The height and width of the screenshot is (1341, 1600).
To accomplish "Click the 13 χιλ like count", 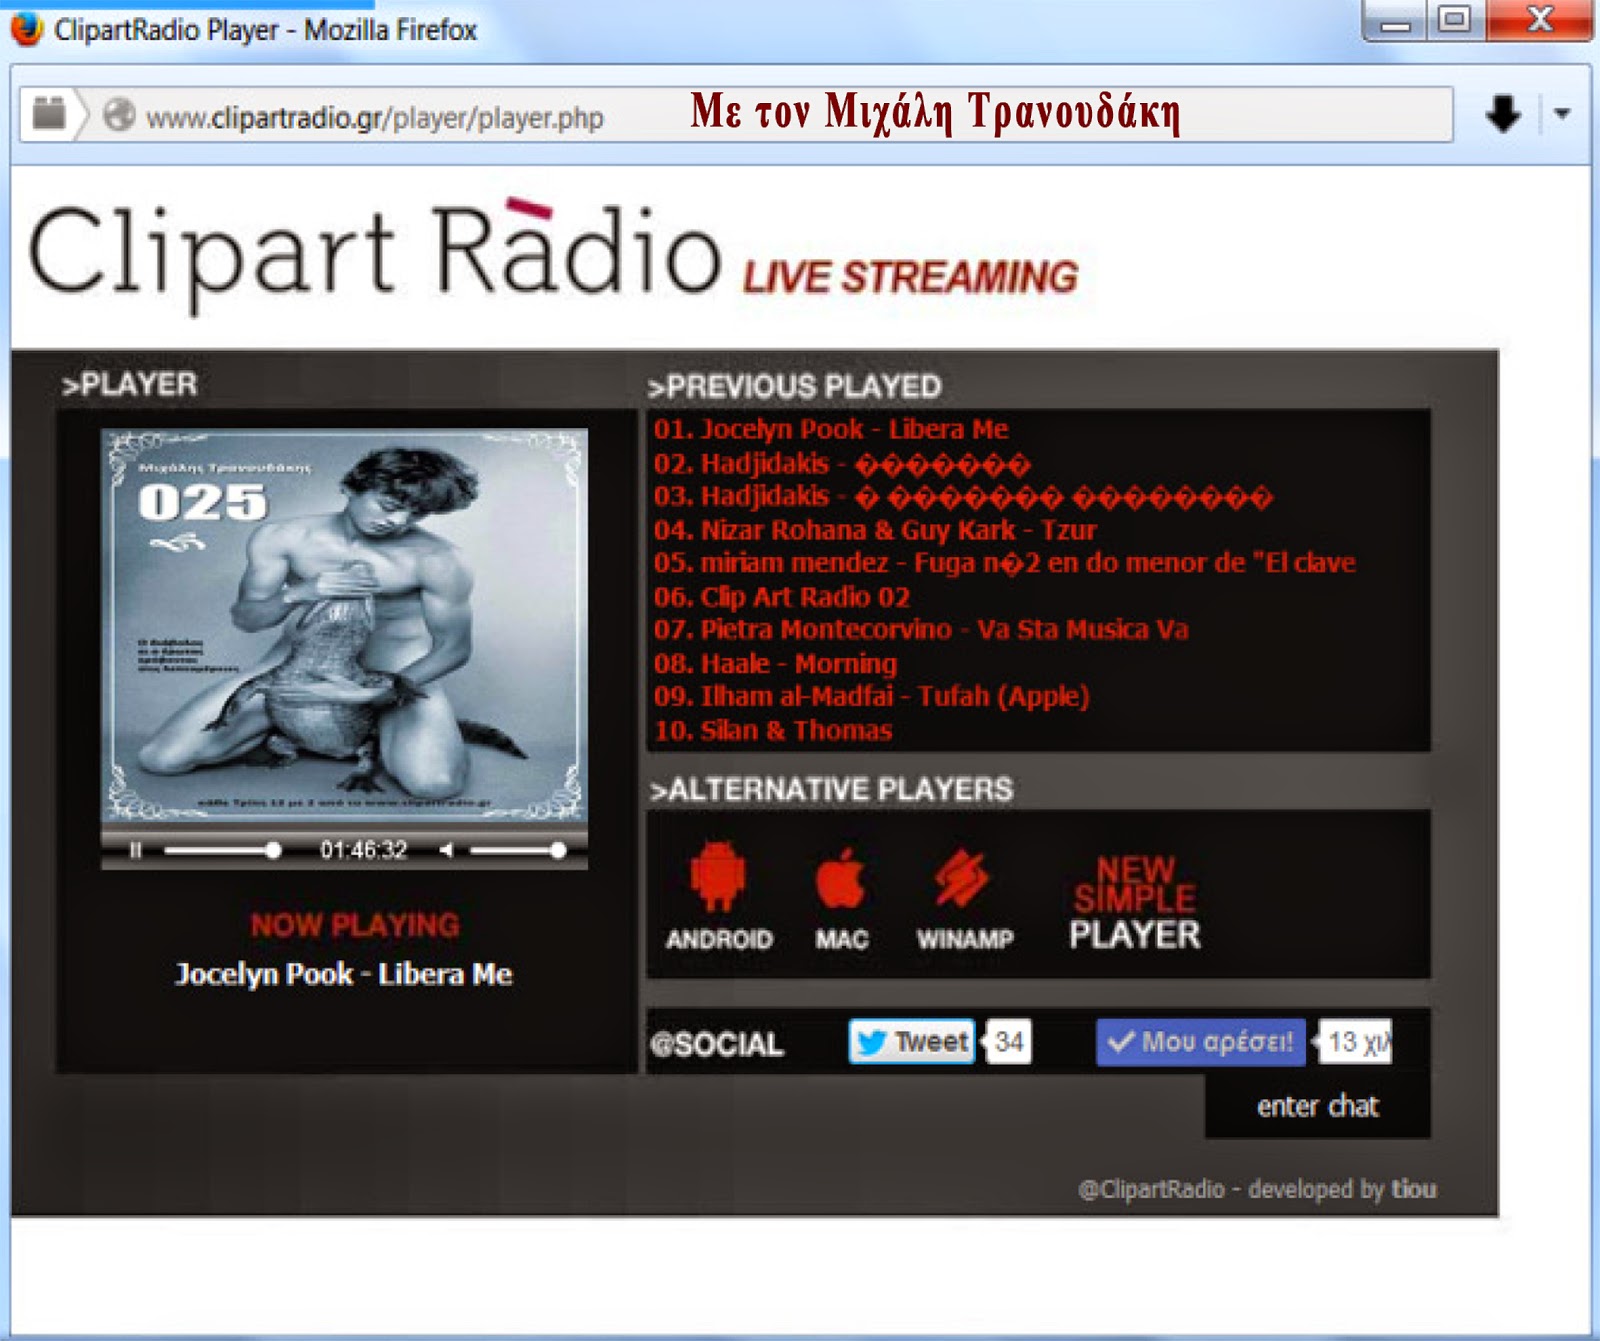I will click(x=1355, y=1042).
